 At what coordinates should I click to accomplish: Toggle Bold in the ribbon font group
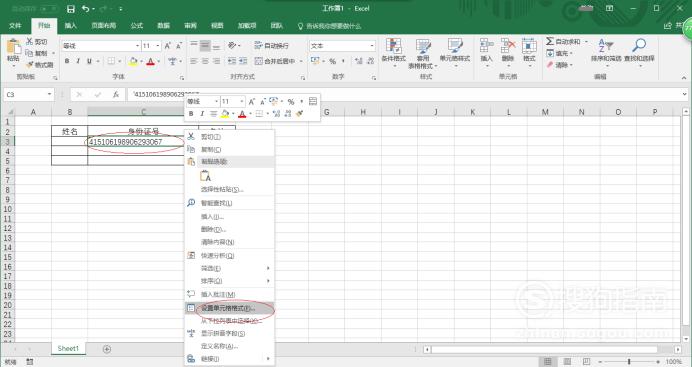click(67, 61)
